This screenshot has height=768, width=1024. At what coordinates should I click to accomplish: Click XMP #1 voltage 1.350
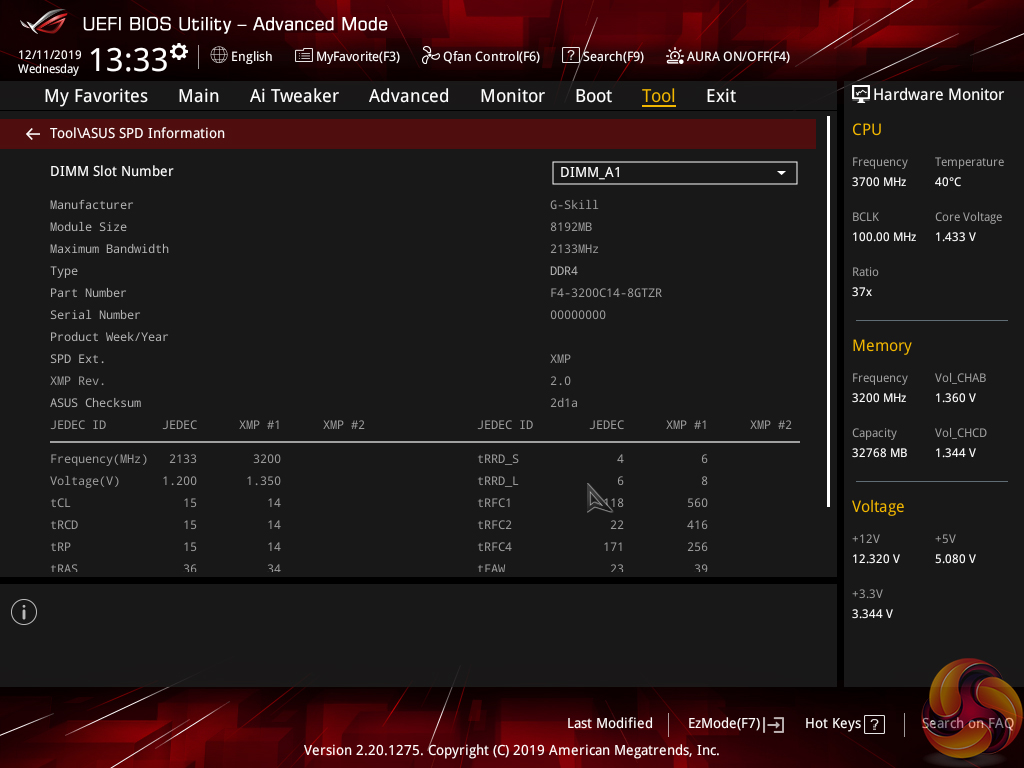click(x=263, y=481)
